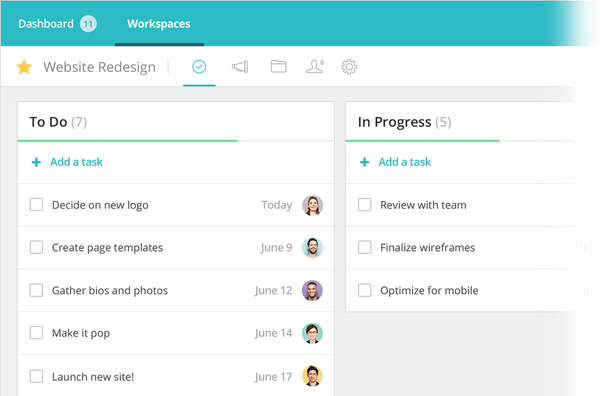Open workspace settings gear icon
This screenshot has height=396, width=600.
click(x=349, y=67)
